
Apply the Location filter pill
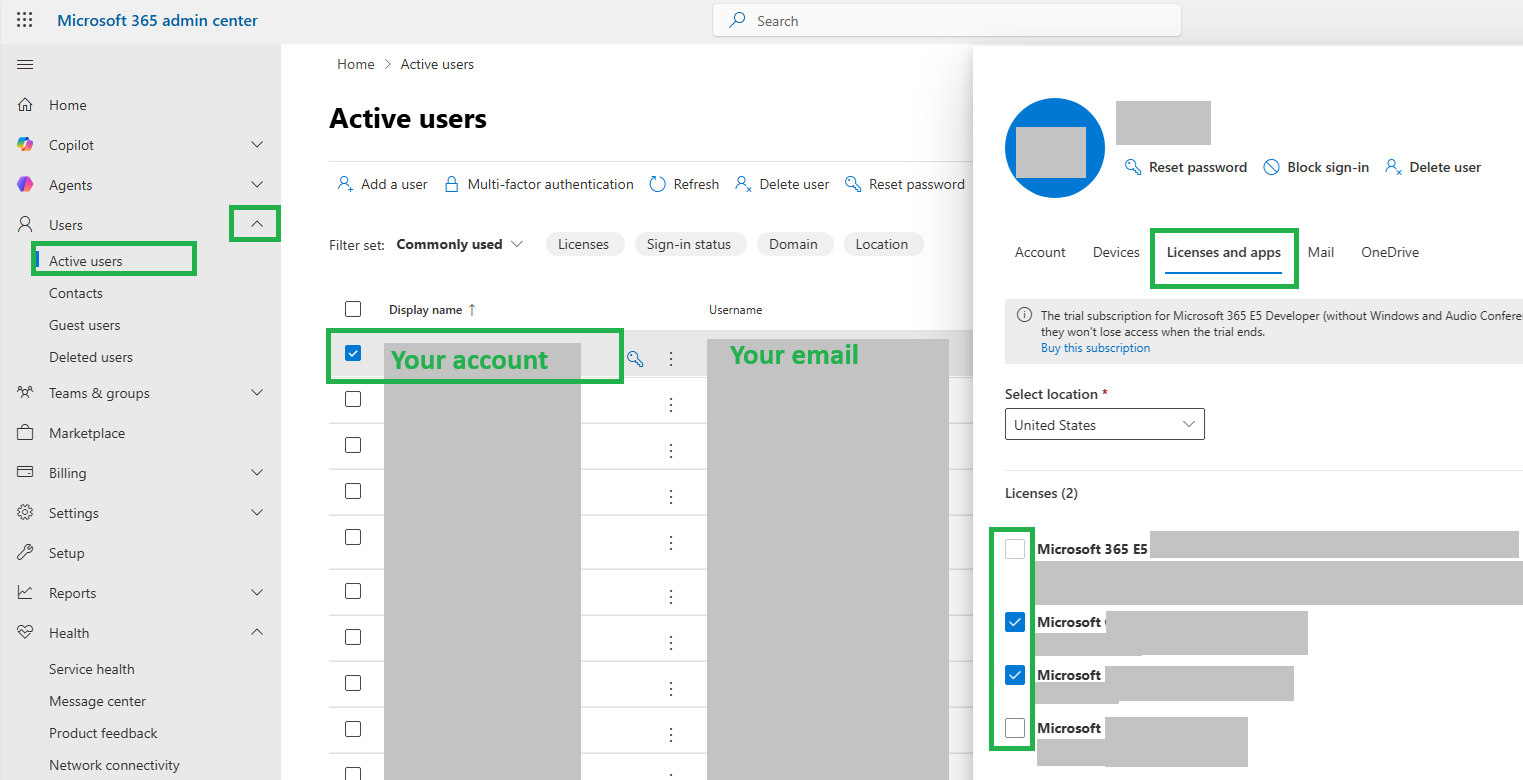[882, 244]
